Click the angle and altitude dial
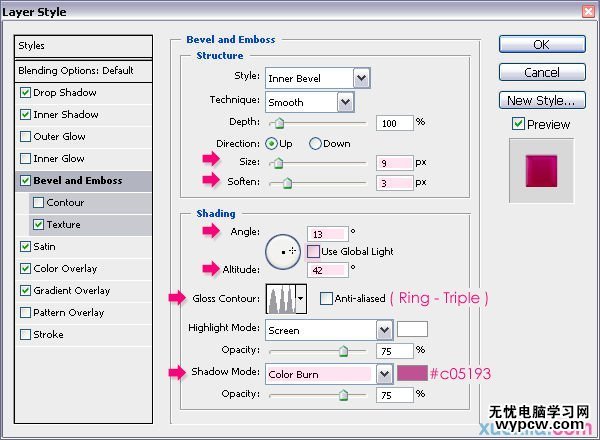The width and height of the screenshot is (600, 440). pos(283,252)
